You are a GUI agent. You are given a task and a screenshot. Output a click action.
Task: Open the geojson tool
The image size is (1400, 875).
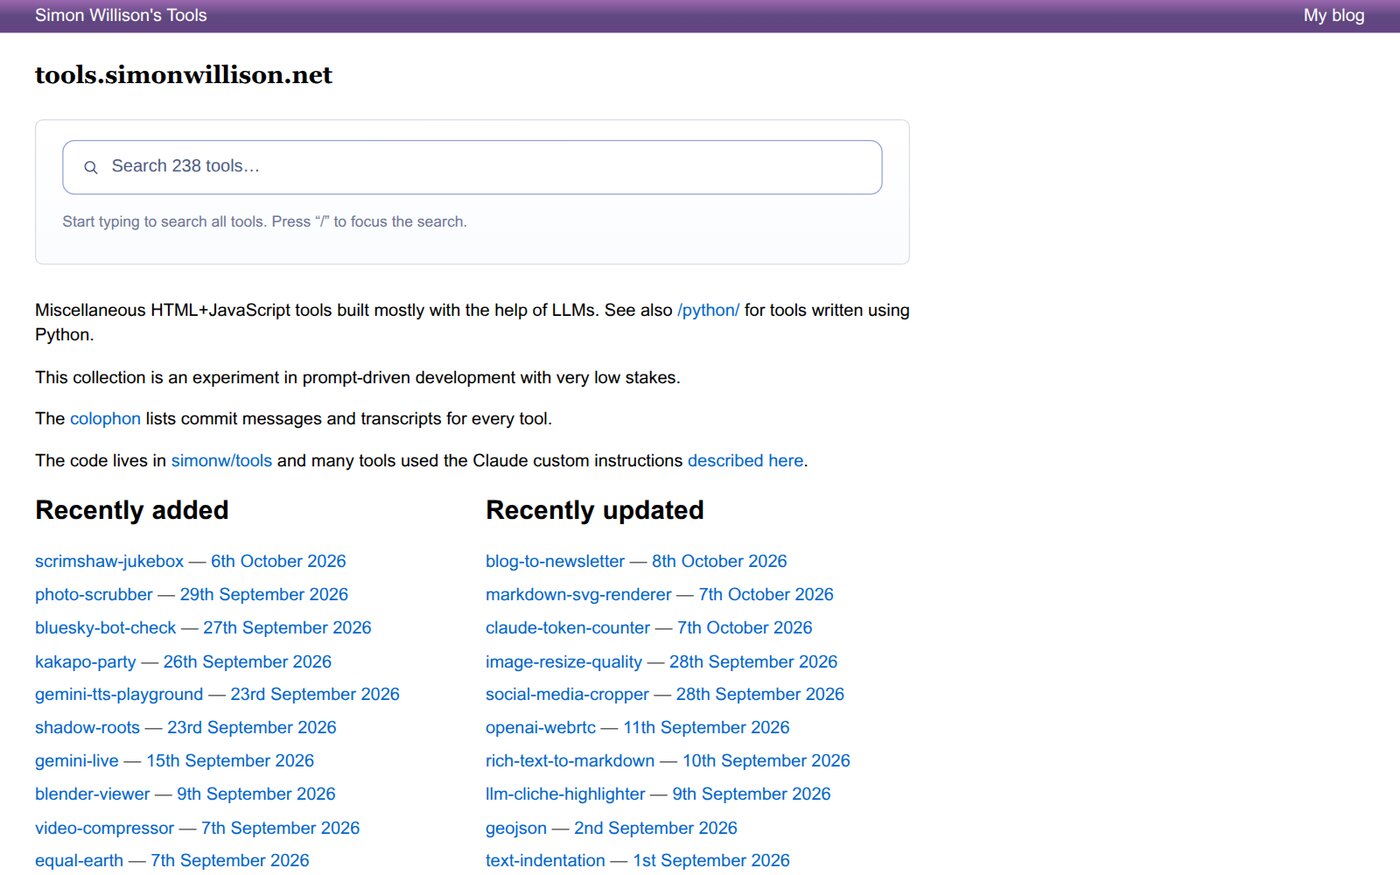516,828
